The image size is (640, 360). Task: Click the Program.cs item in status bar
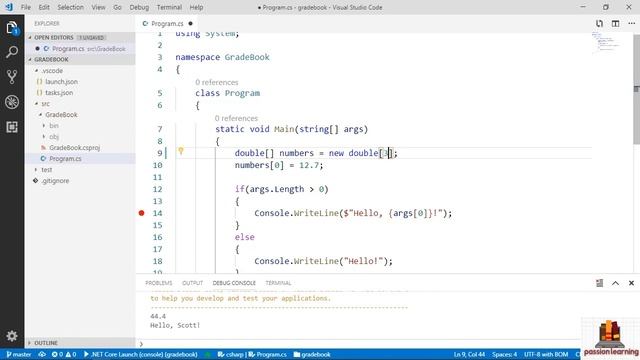268,354
